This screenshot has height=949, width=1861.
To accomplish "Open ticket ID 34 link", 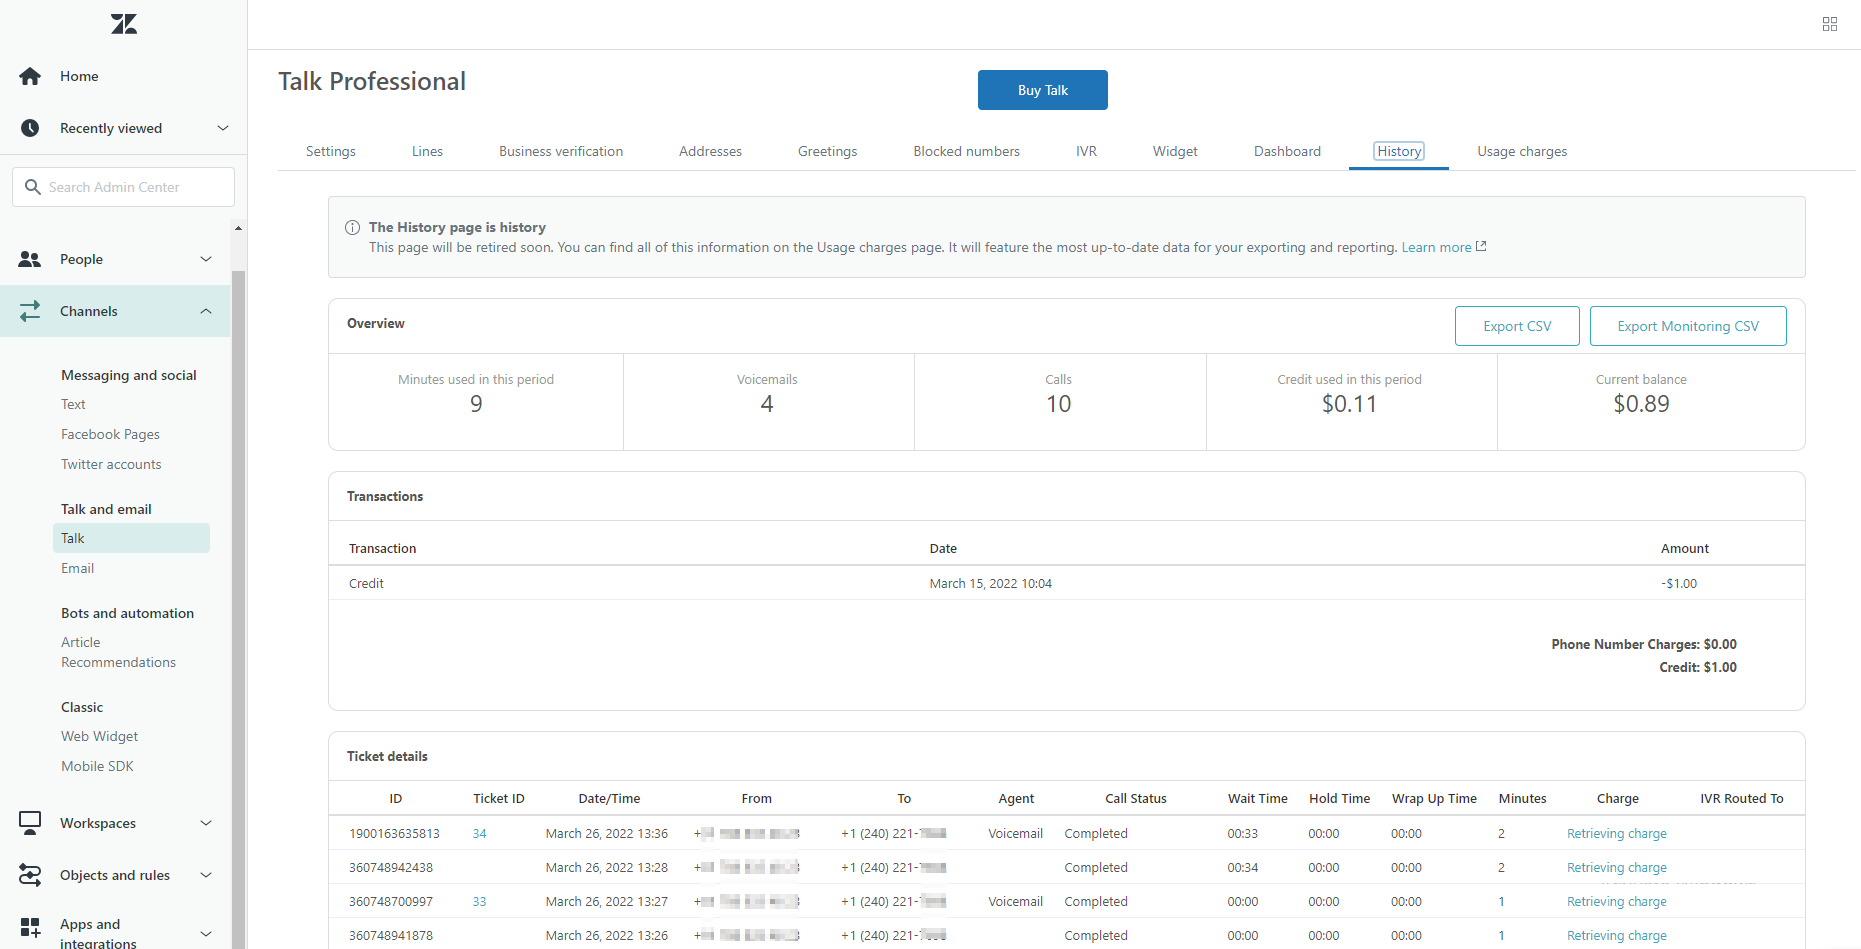I will point(479,833).
